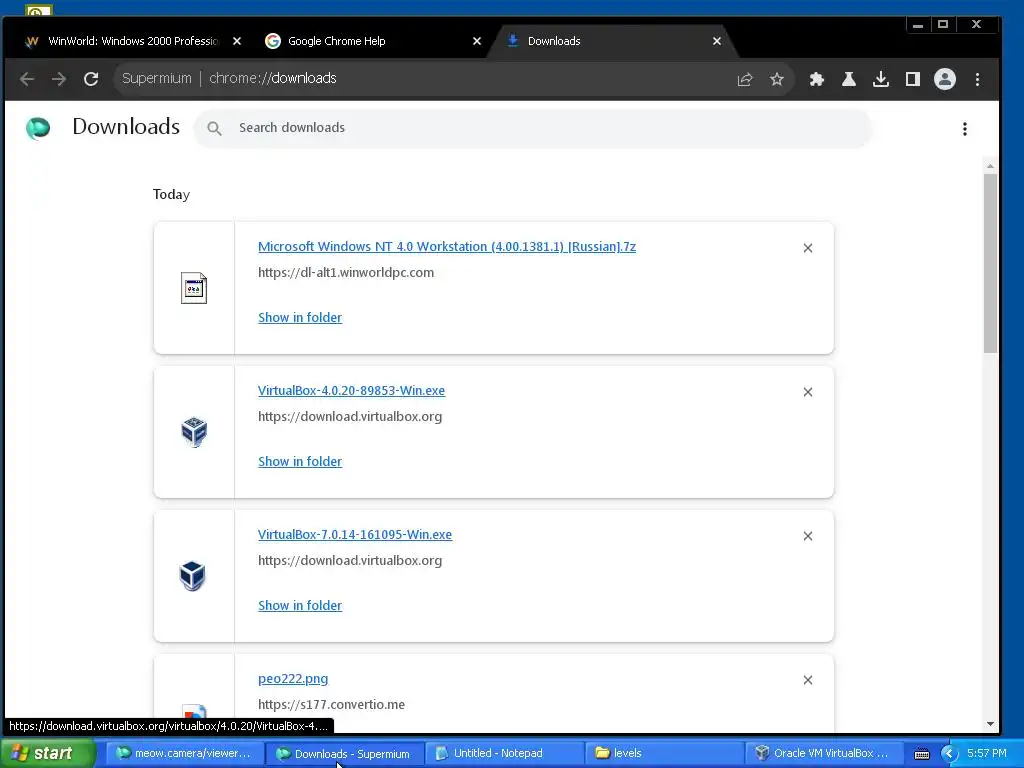Open the browser three-dot menu
Viewport: 1024px width, 768px height.
coord(977,79)
